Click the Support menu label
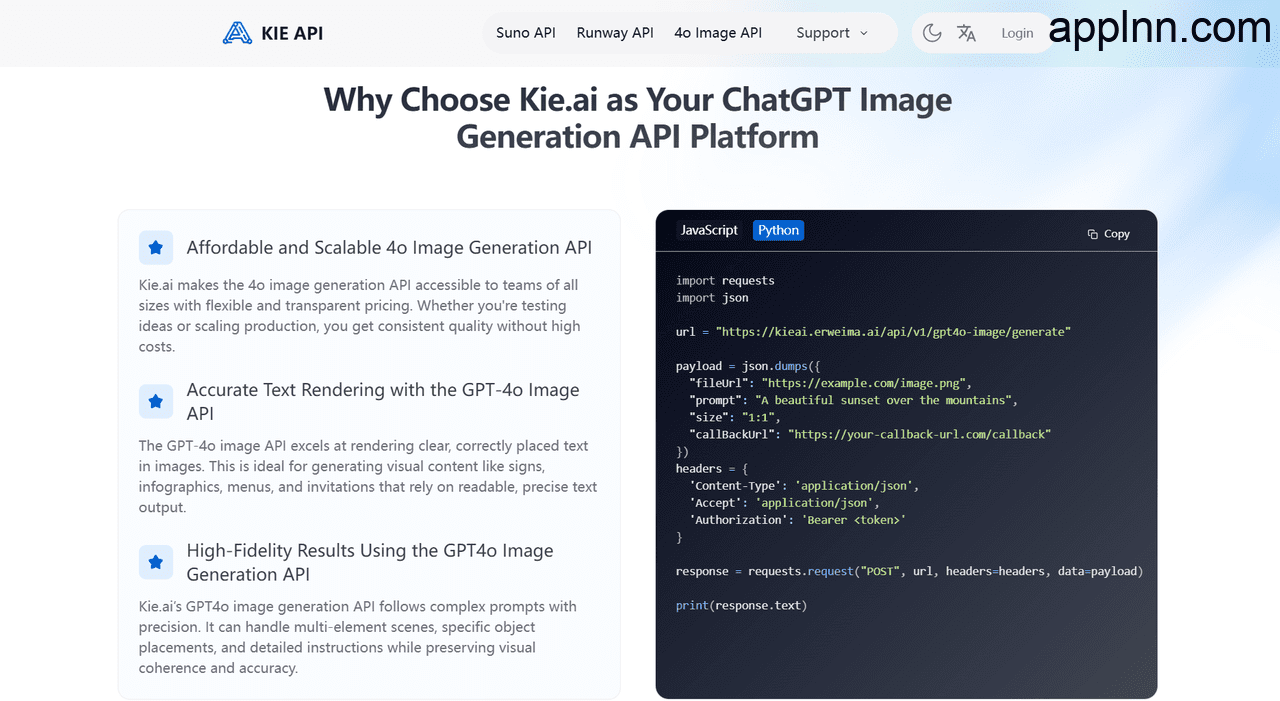The image size is (1280, 701). coord(823,33)
